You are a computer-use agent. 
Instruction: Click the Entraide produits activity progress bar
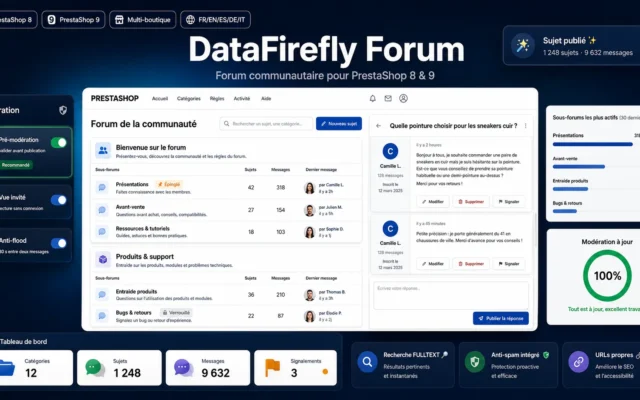[x=570, y=189]
